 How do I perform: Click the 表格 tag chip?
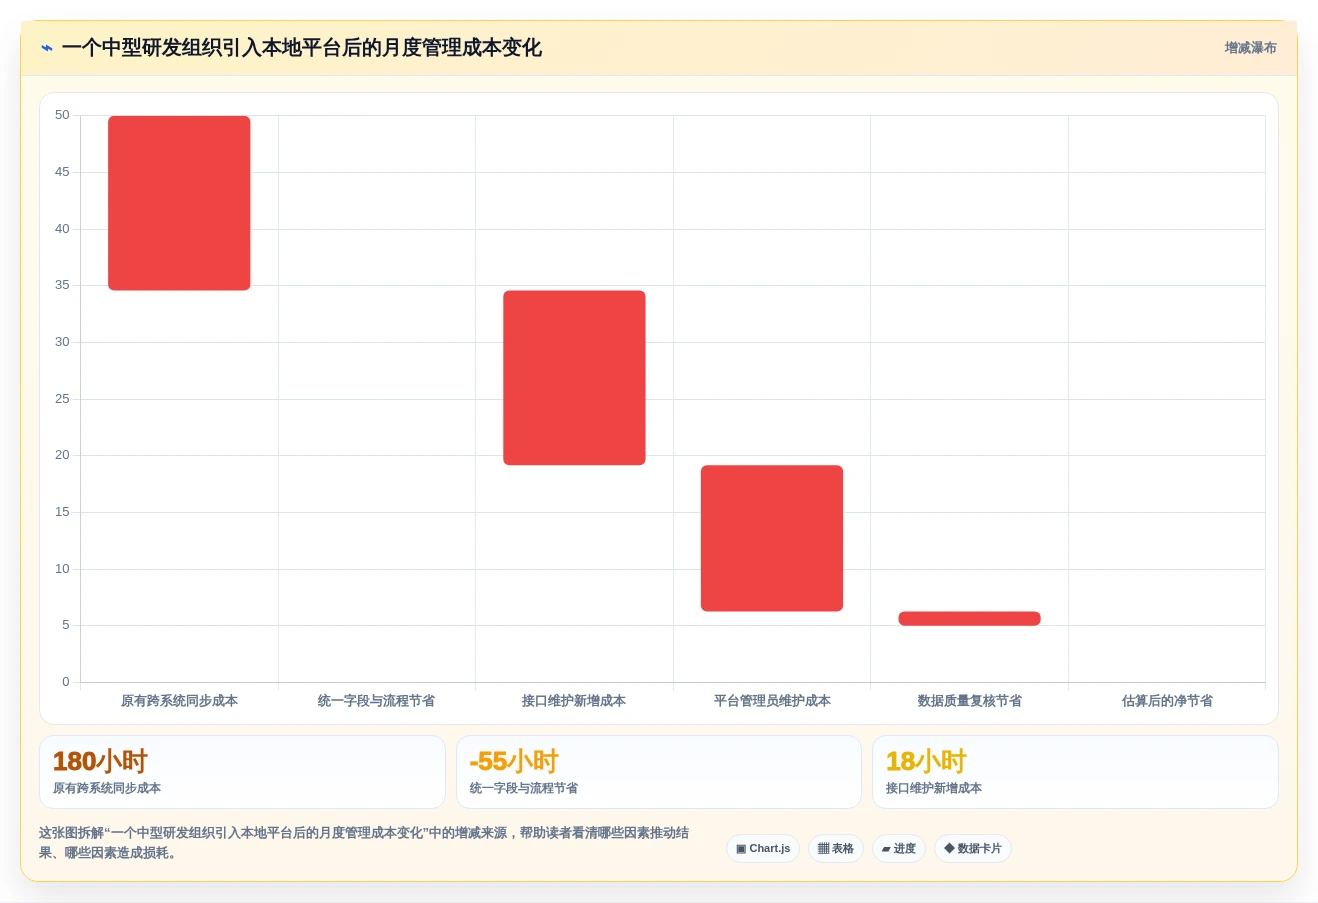pos(836,849)
